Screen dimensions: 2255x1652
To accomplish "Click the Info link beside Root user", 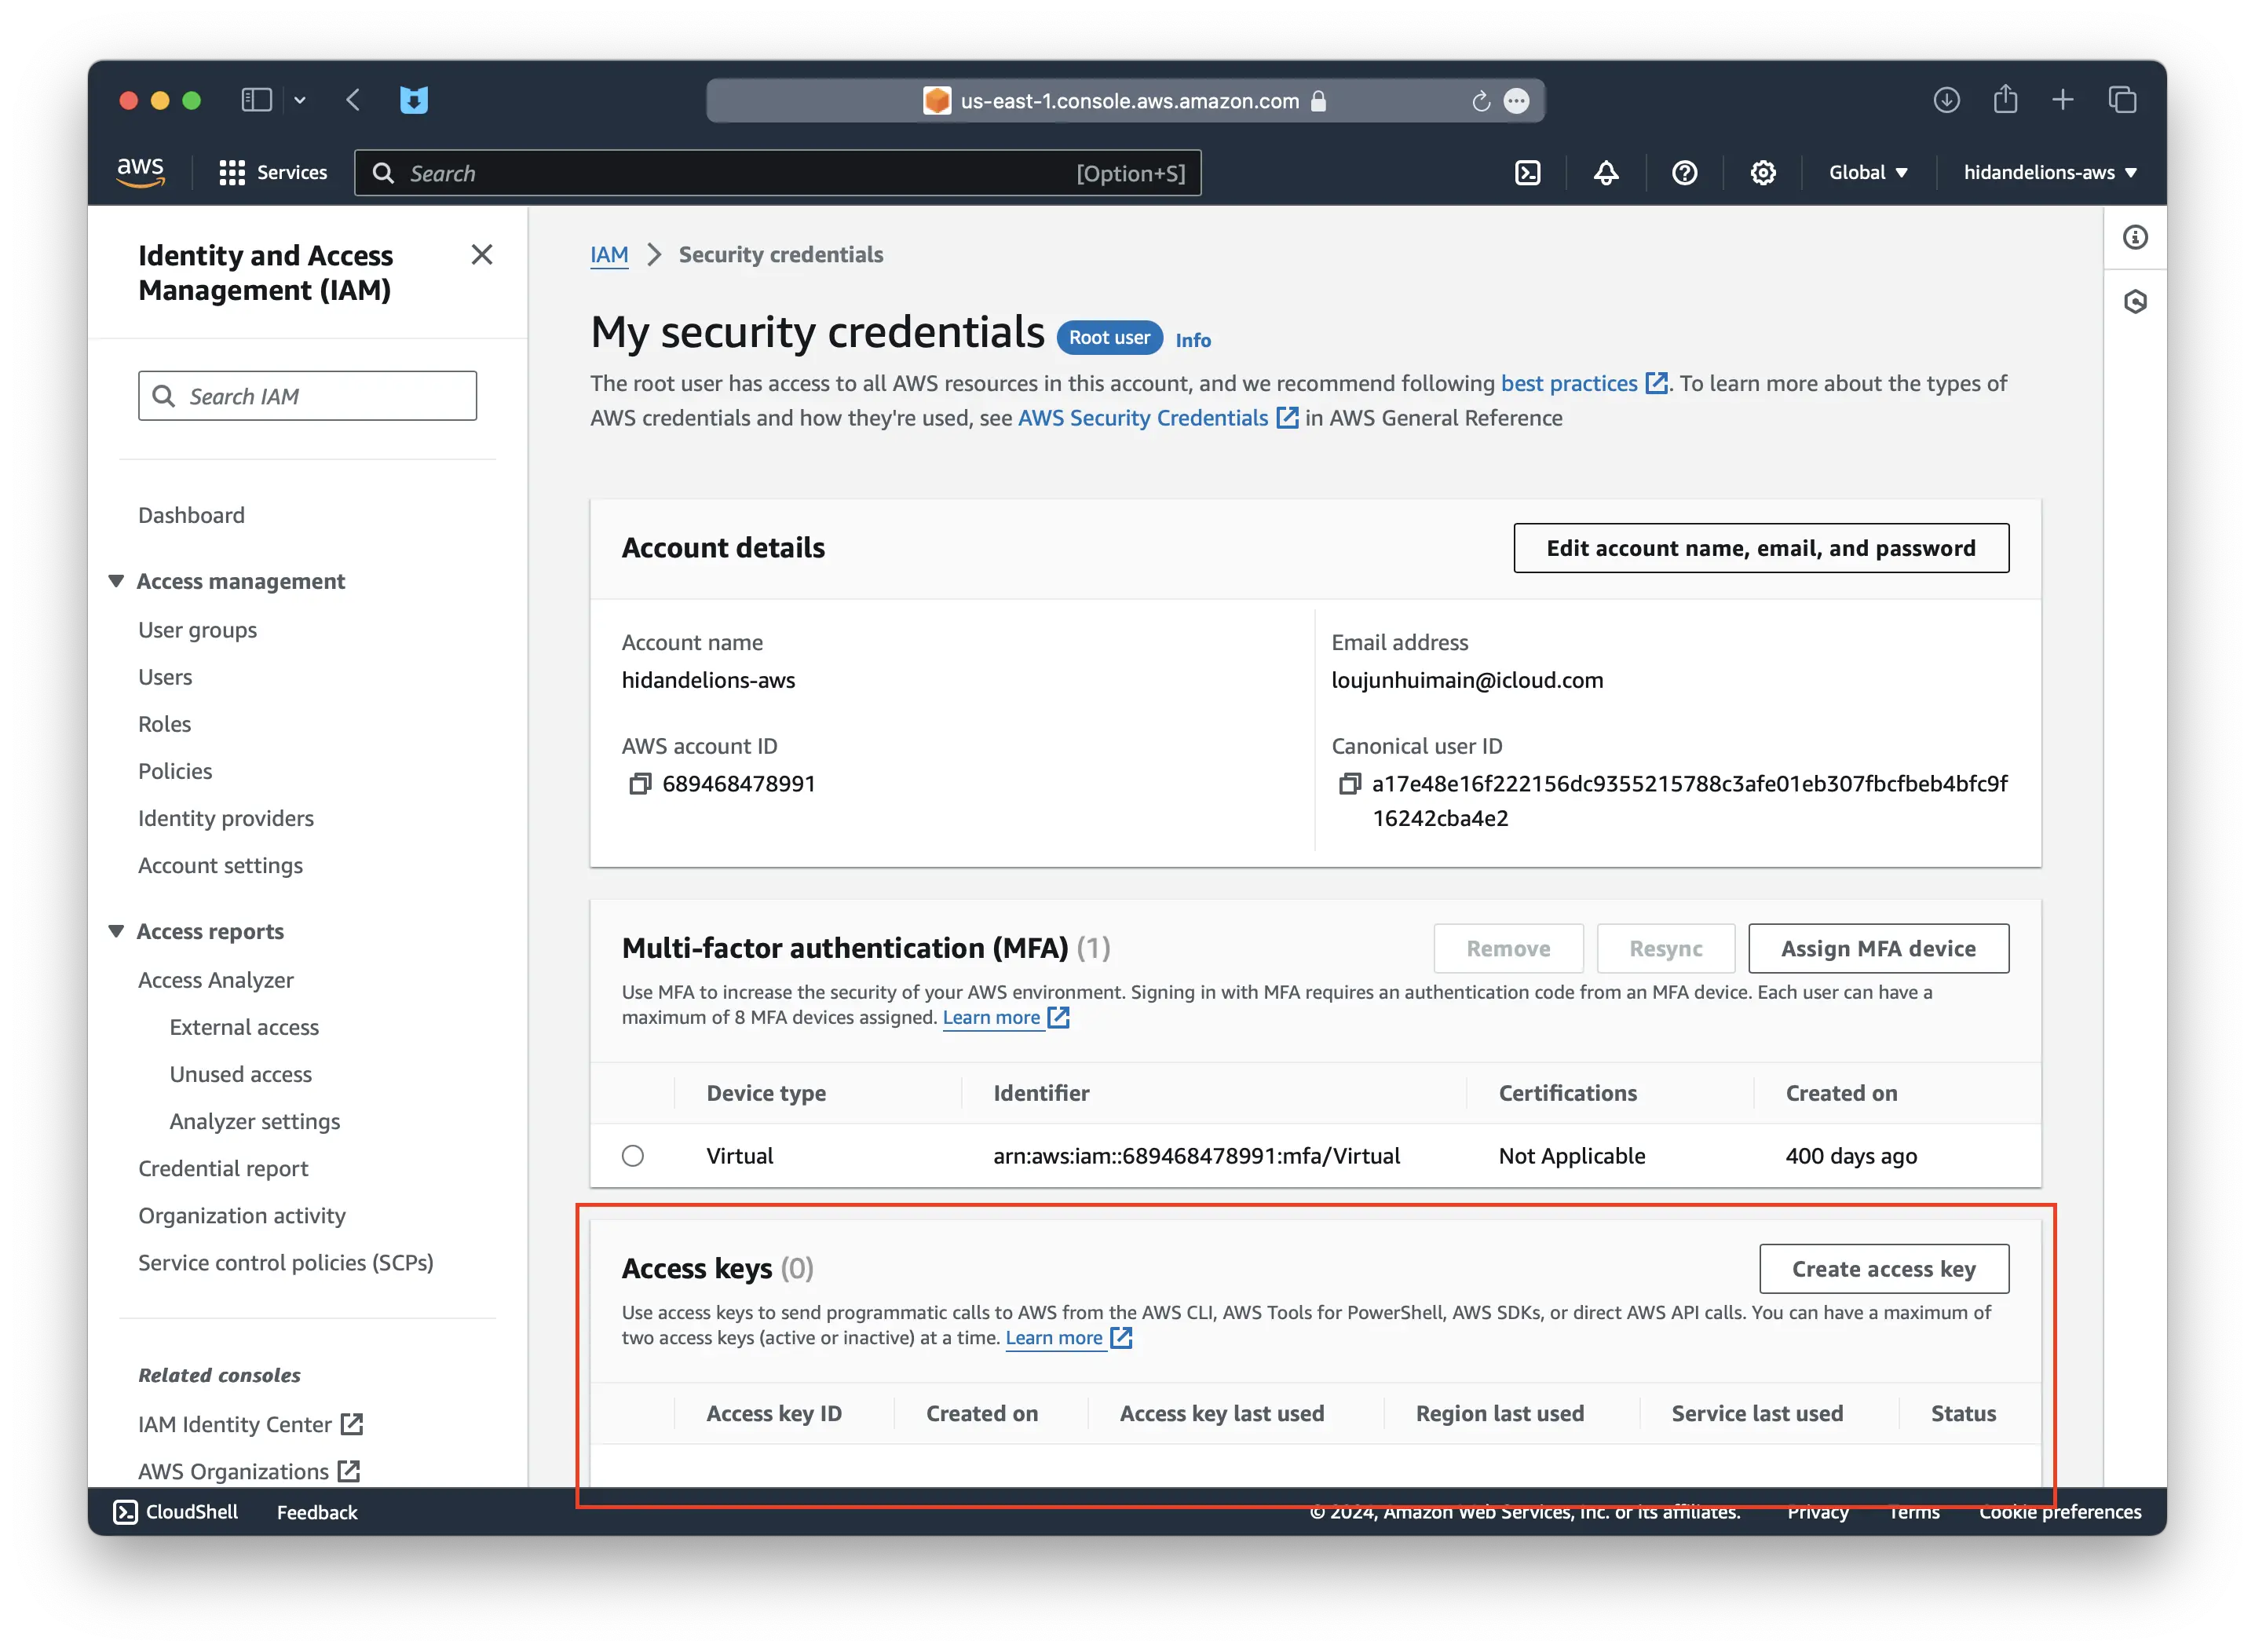I will pyautogui.click(x=1192, y=340).
